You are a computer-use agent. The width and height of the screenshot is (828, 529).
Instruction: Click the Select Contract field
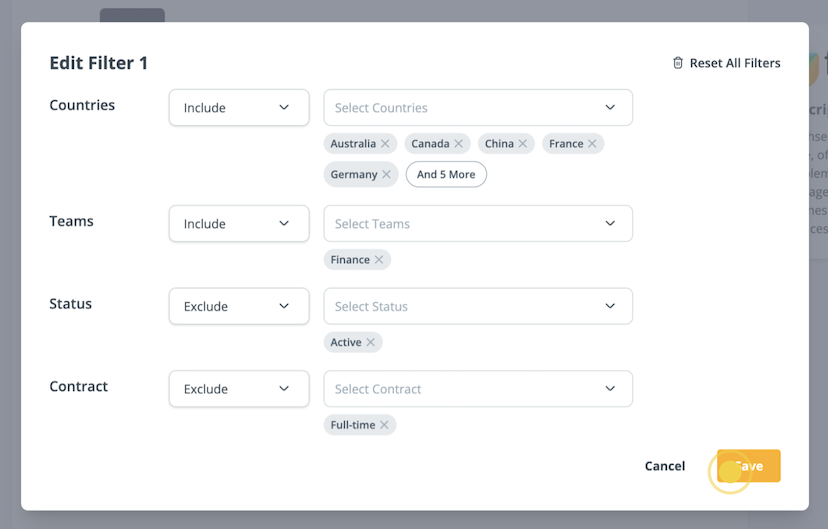(477, 389)
